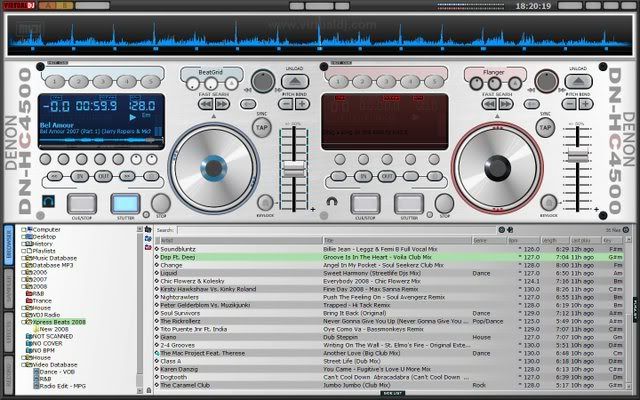
Task: Set loop IN on the right deck
Action: click(363, 176)
